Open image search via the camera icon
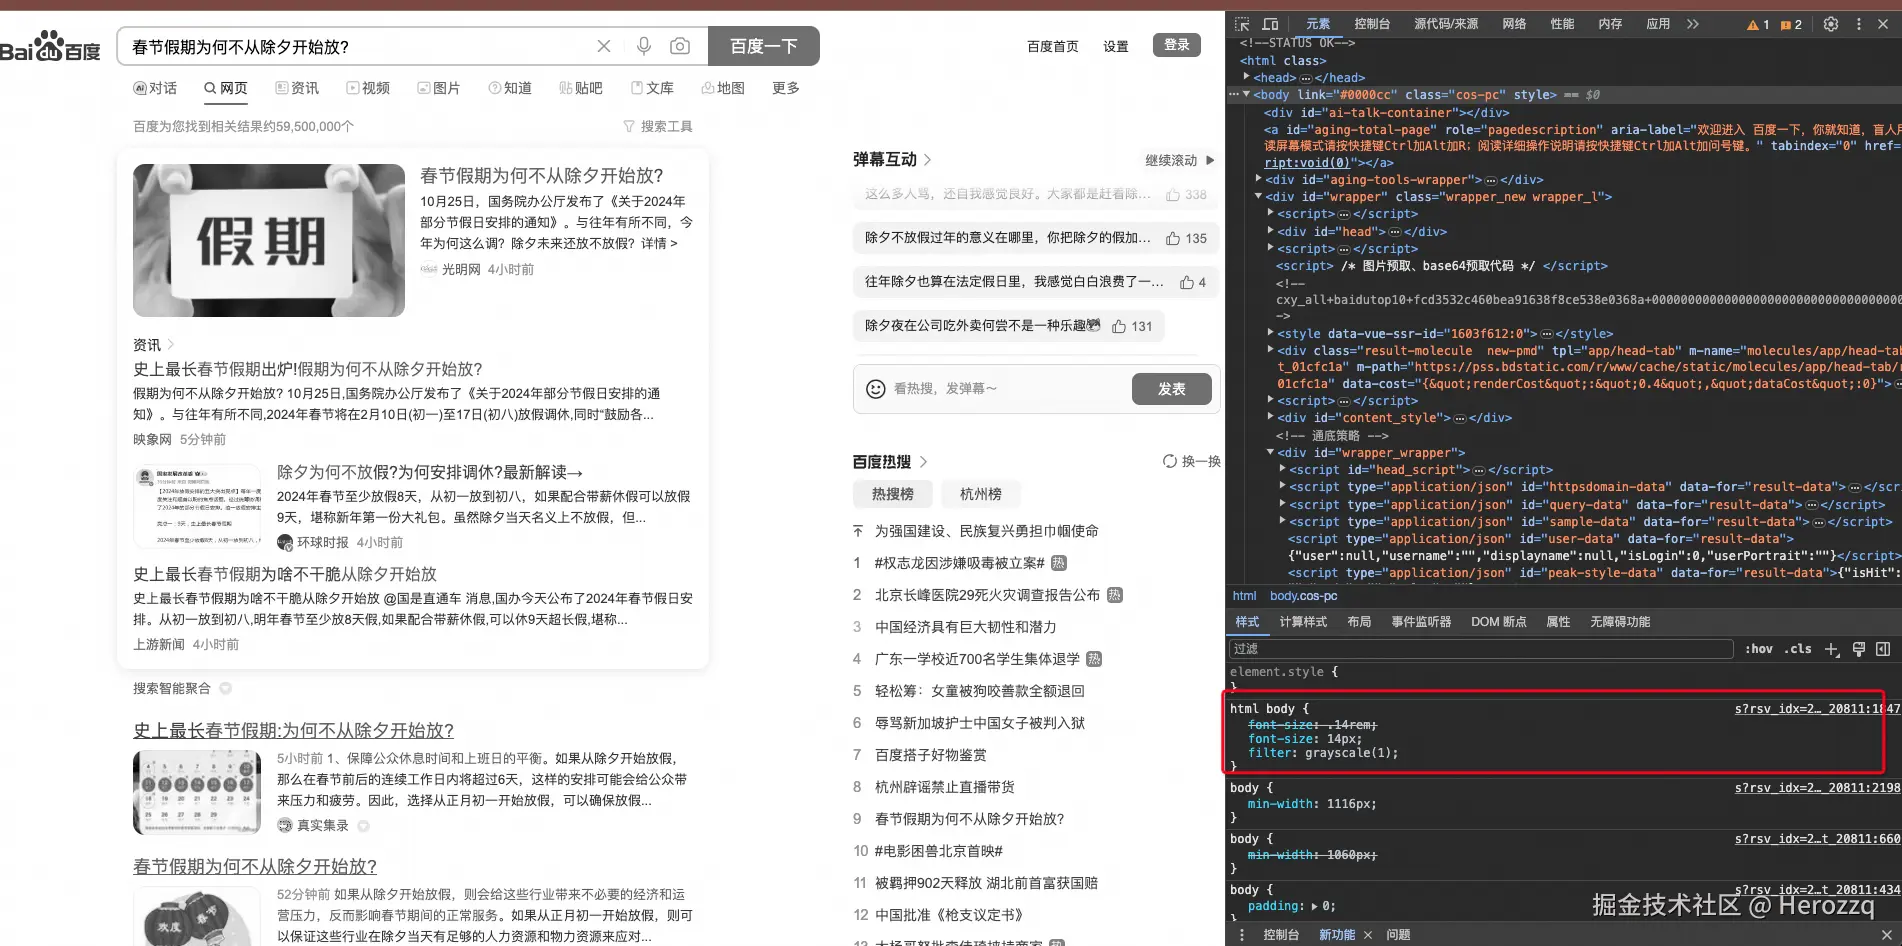Viewport: 1902px width, 946px height. pos(680,46)
